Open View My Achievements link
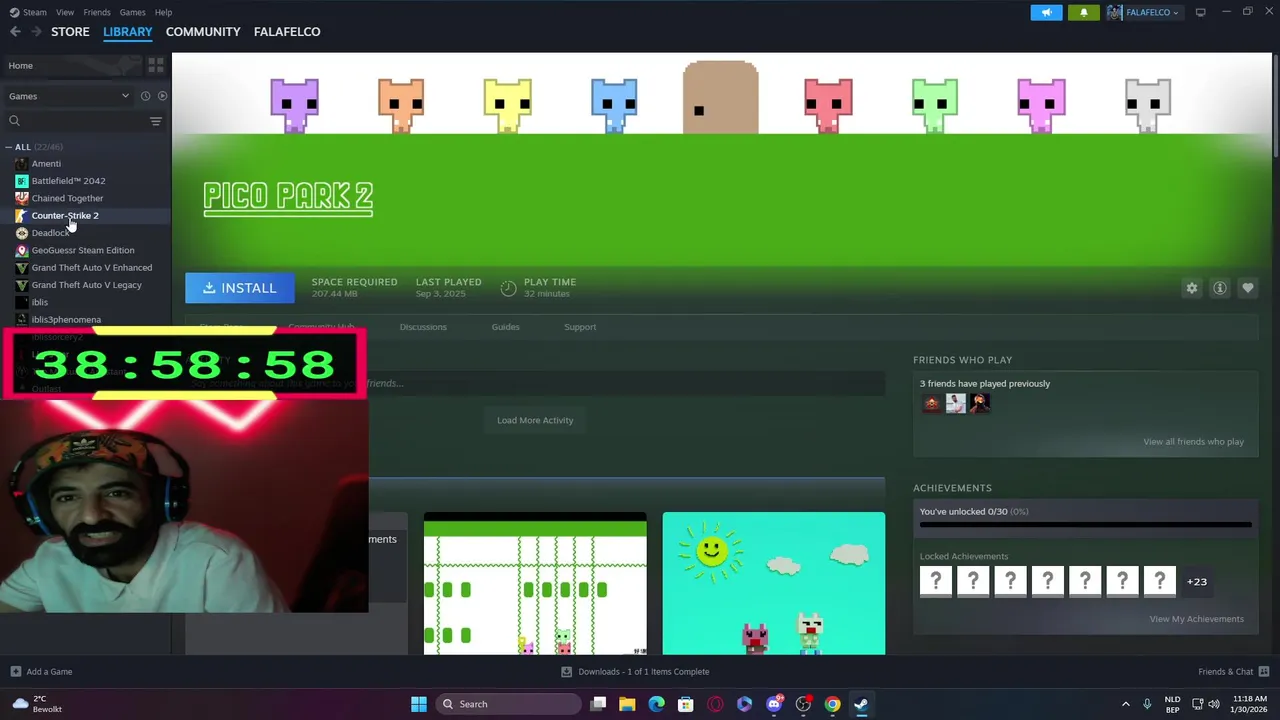The image size is (1280, 720). point(1196,619)
